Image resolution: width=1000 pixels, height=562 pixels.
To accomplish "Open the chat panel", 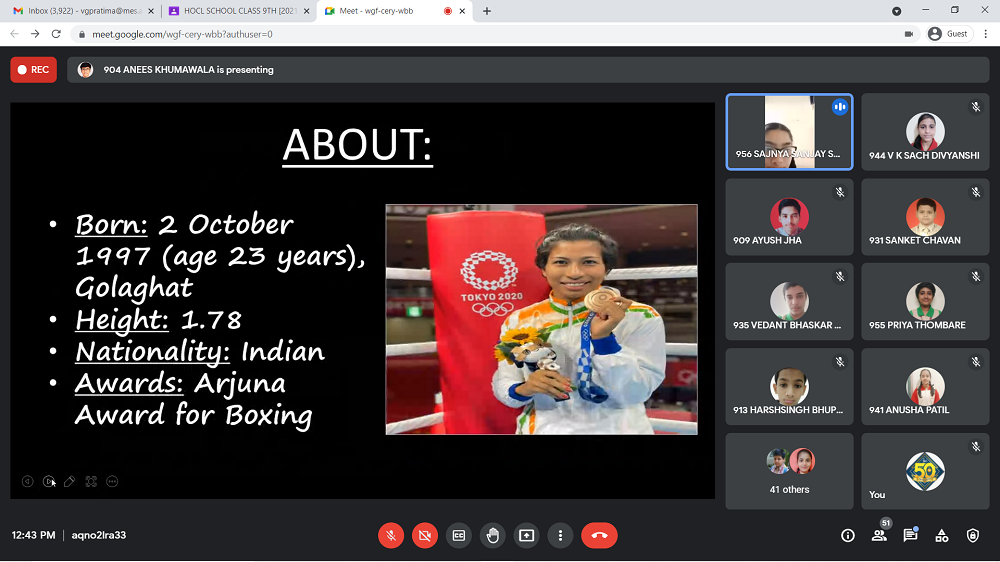I will point(910,536).
